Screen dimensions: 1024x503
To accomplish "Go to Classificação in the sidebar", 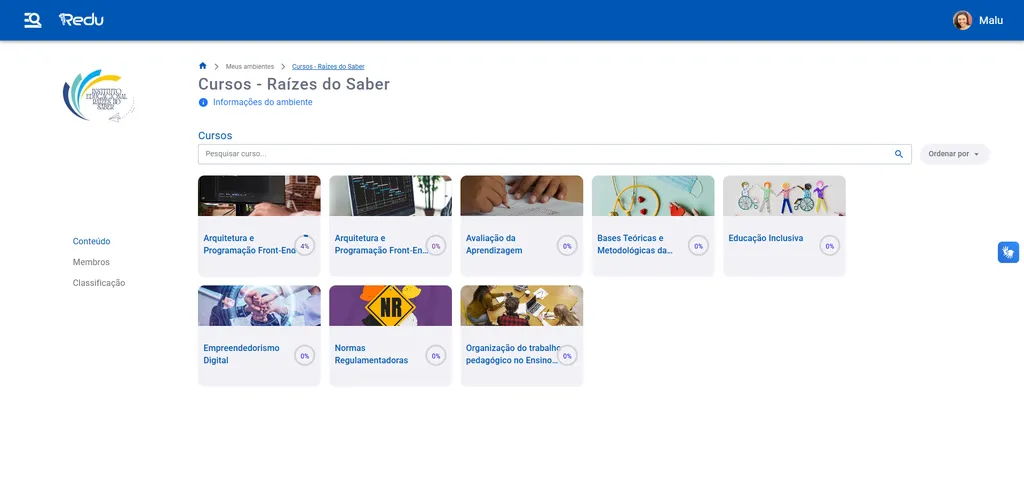I will tap(98, 283).
